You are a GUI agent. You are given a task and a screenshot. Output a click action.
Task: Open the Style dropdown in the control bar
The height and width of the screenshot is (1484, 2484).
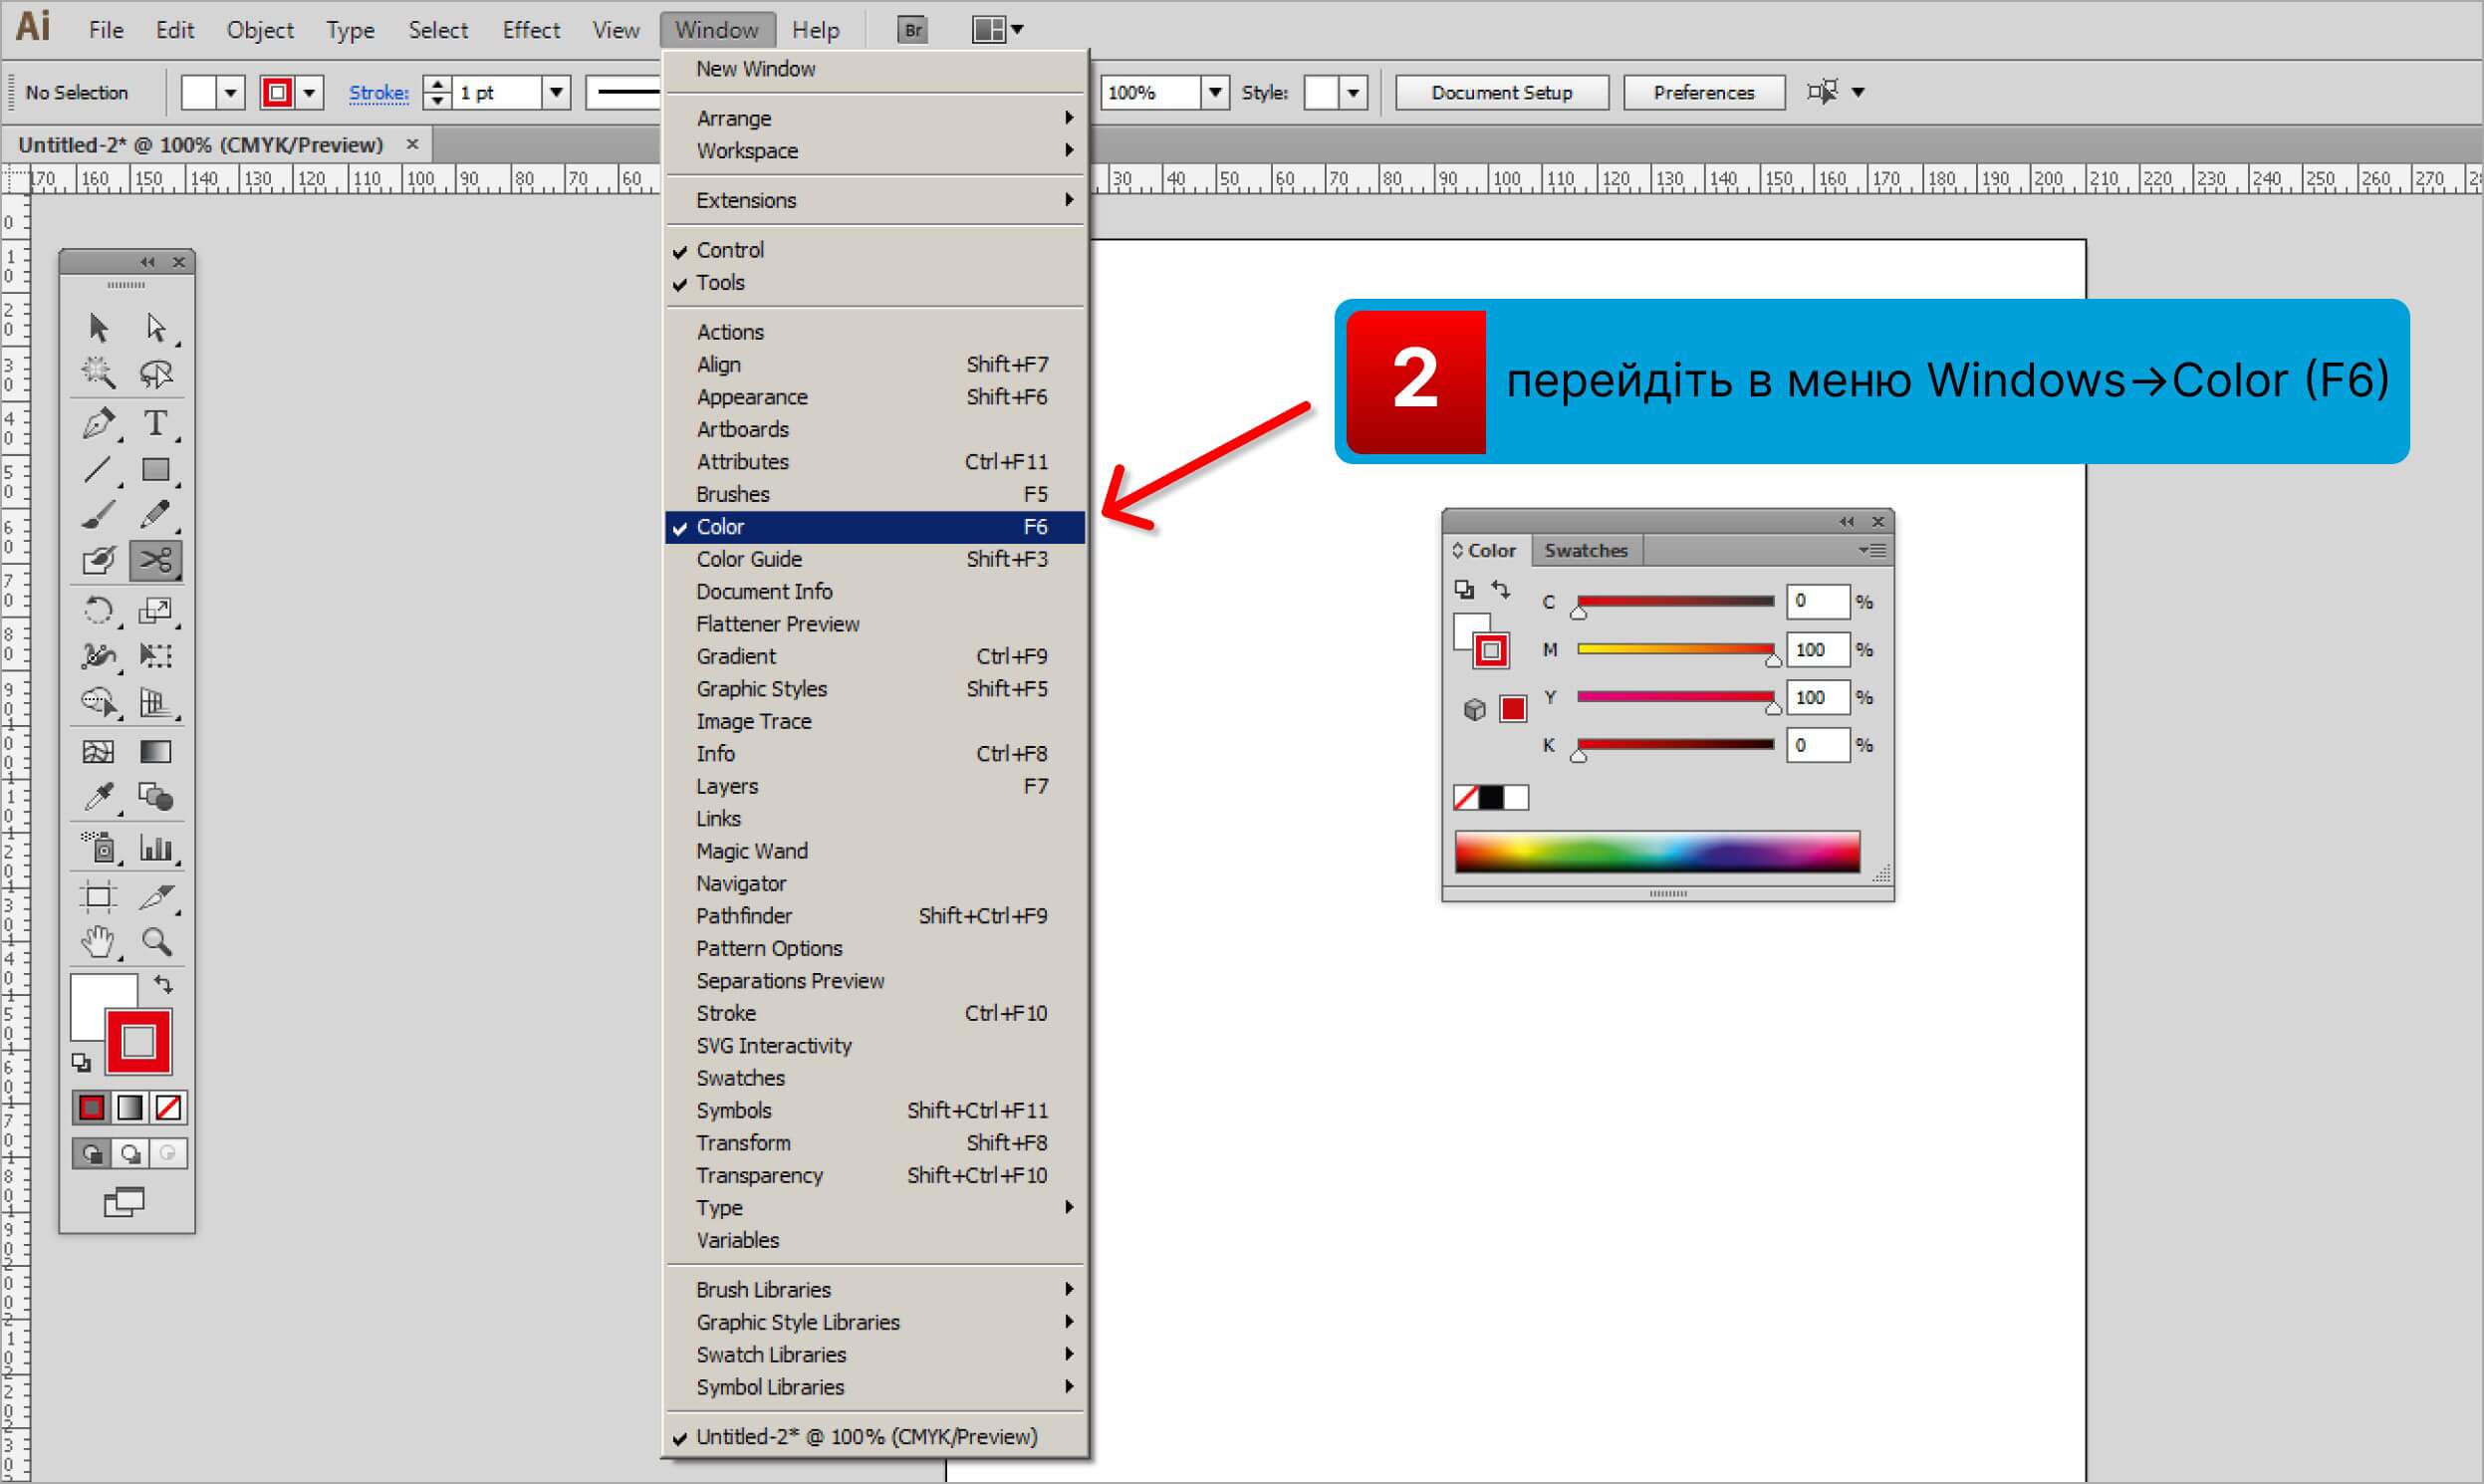(x=1353, y=92)
